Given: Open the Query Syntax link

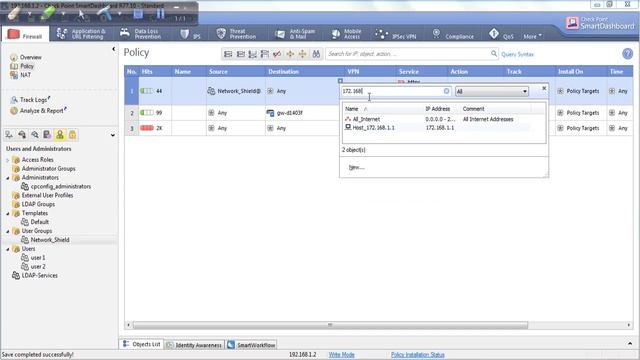Looking at the screenshot, I should pyautogui.click(x=517, y=54).
